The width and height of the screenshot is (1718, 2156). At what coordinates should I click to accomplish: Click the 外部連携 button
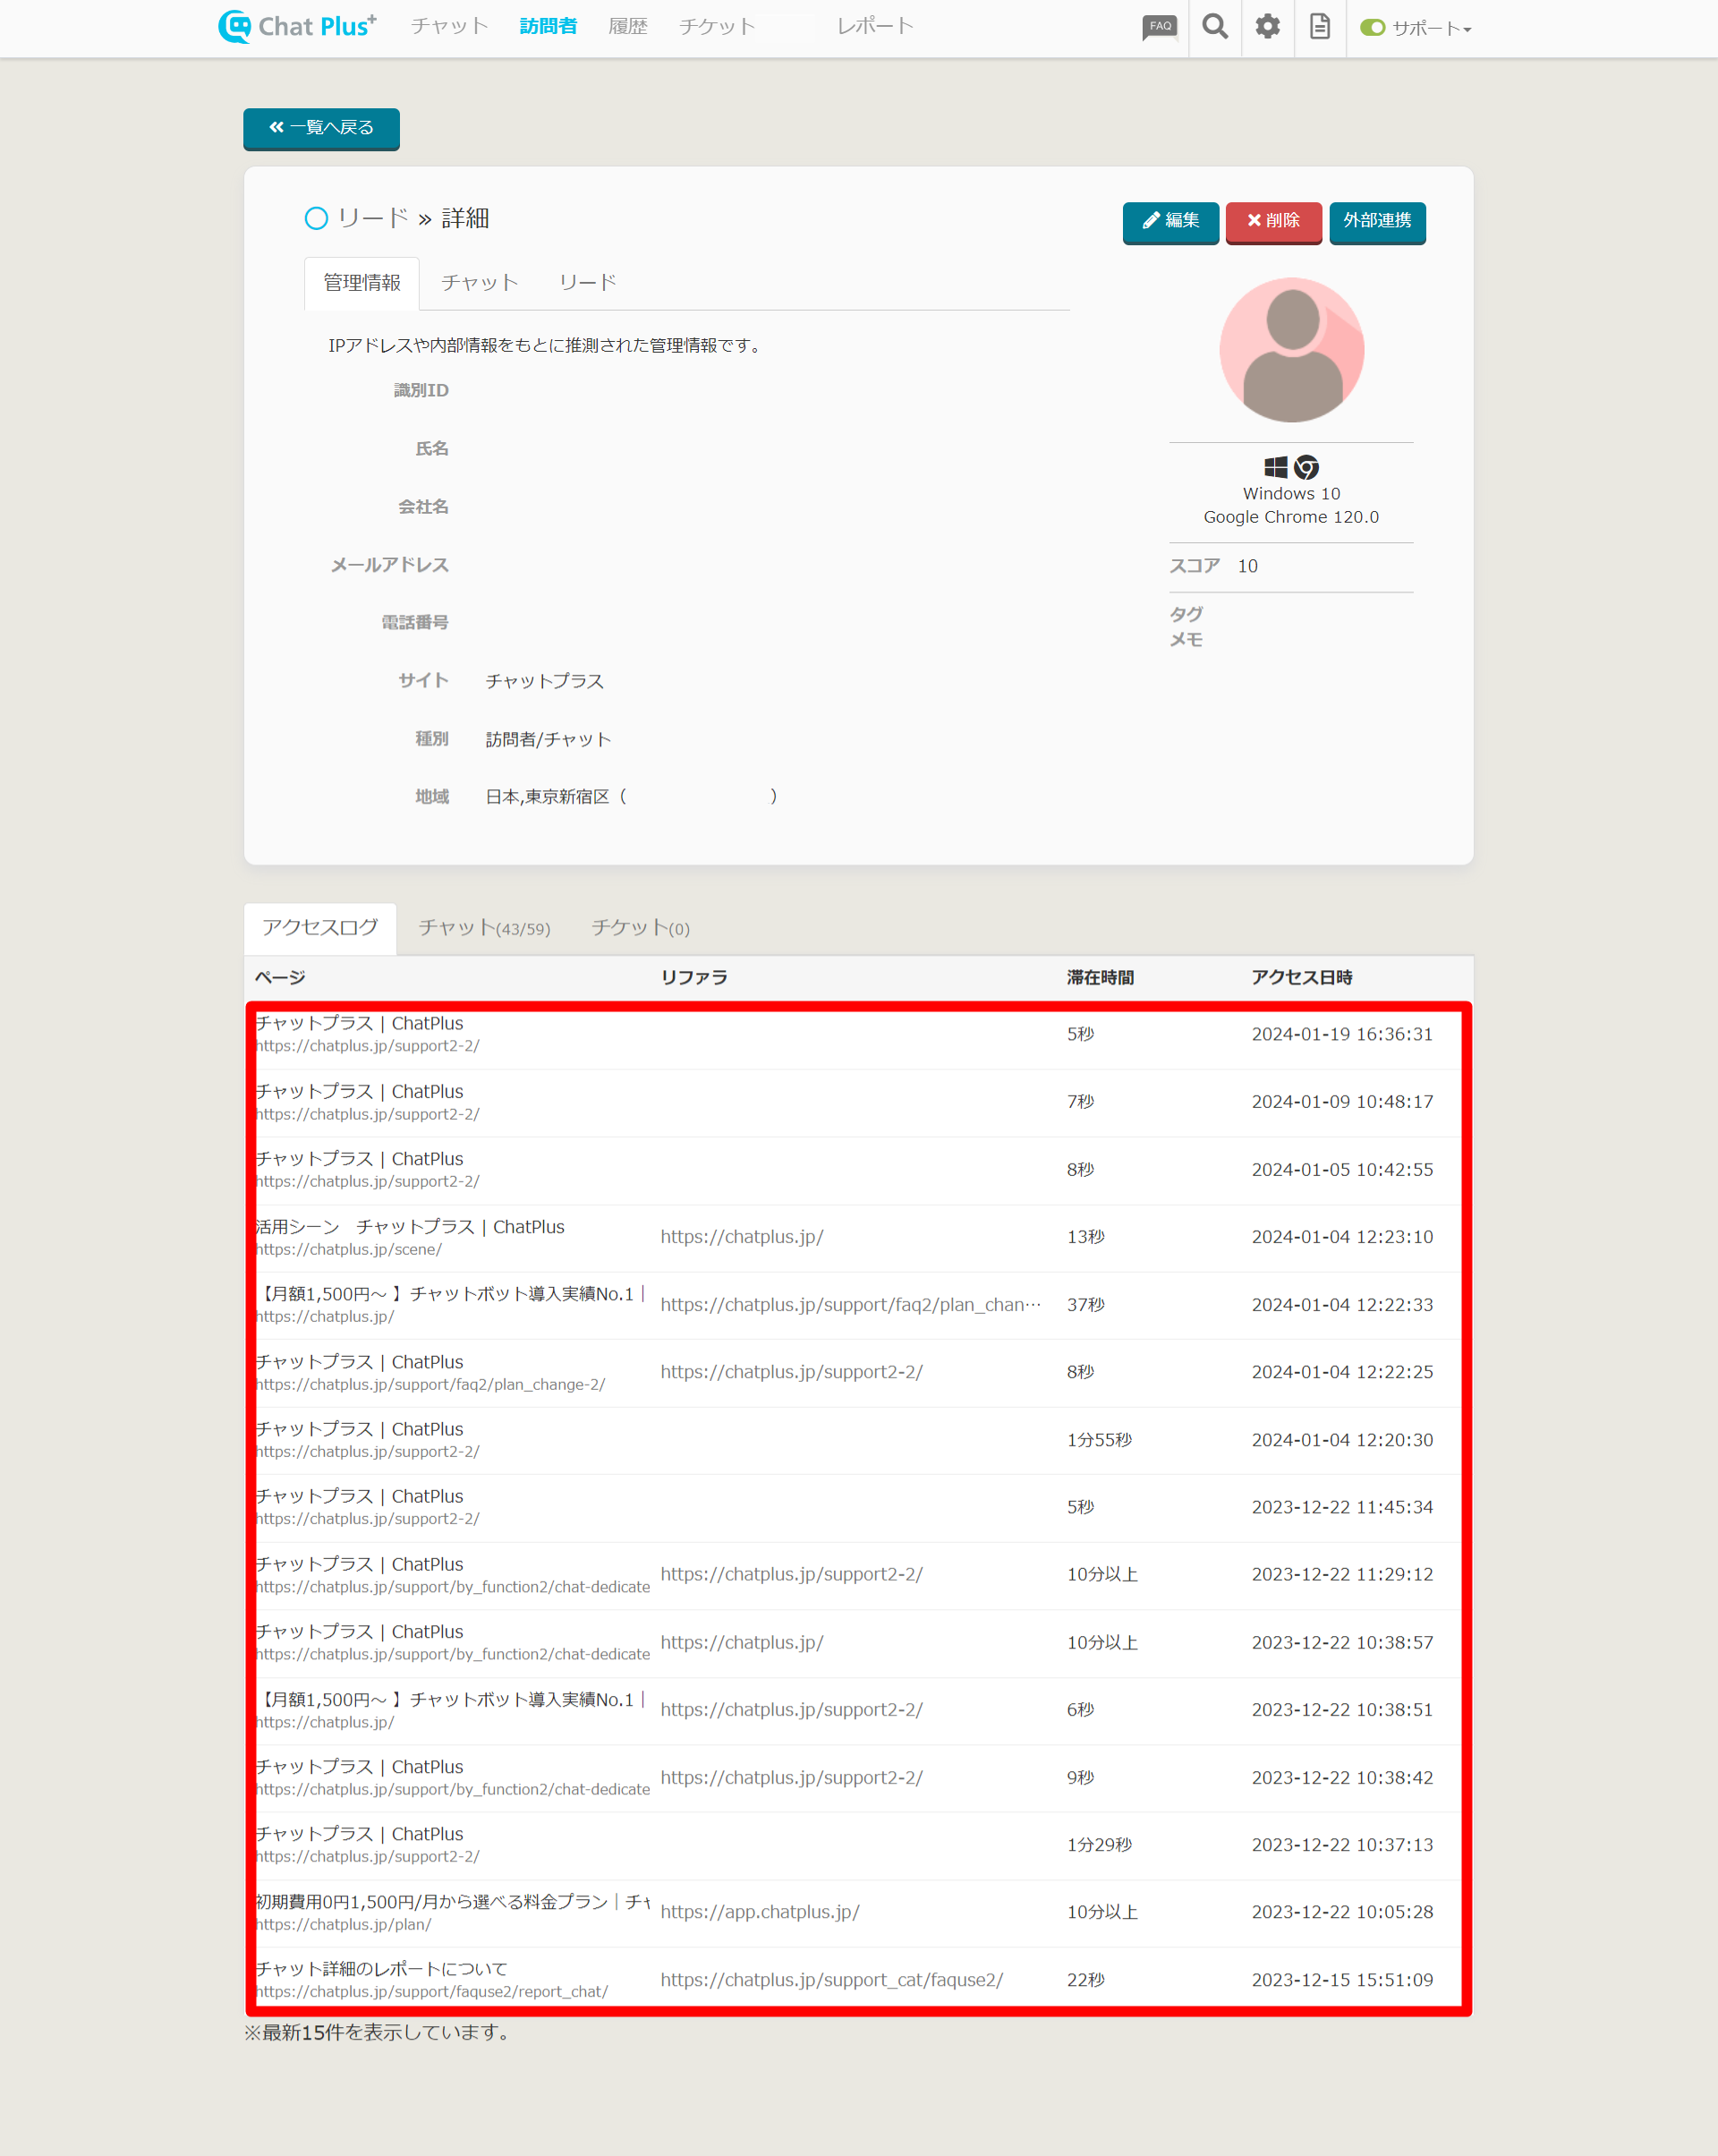(1377, 221)
